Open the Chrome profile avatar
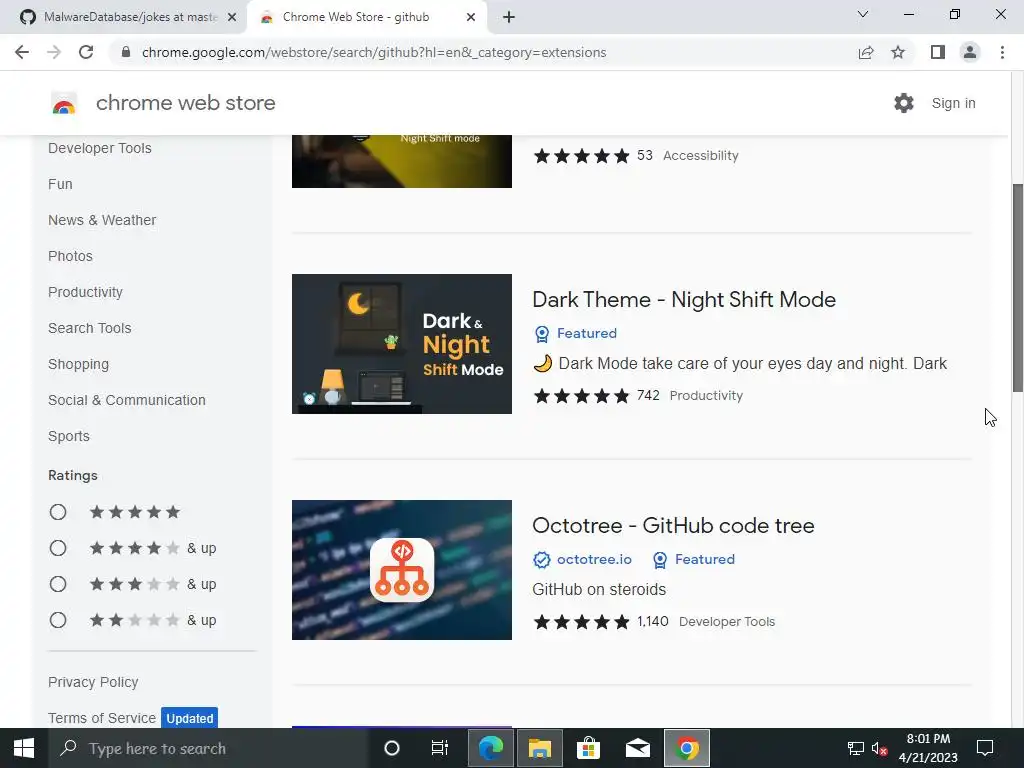Viewport: 1024px width, 768px height. [x=970, y=52]
